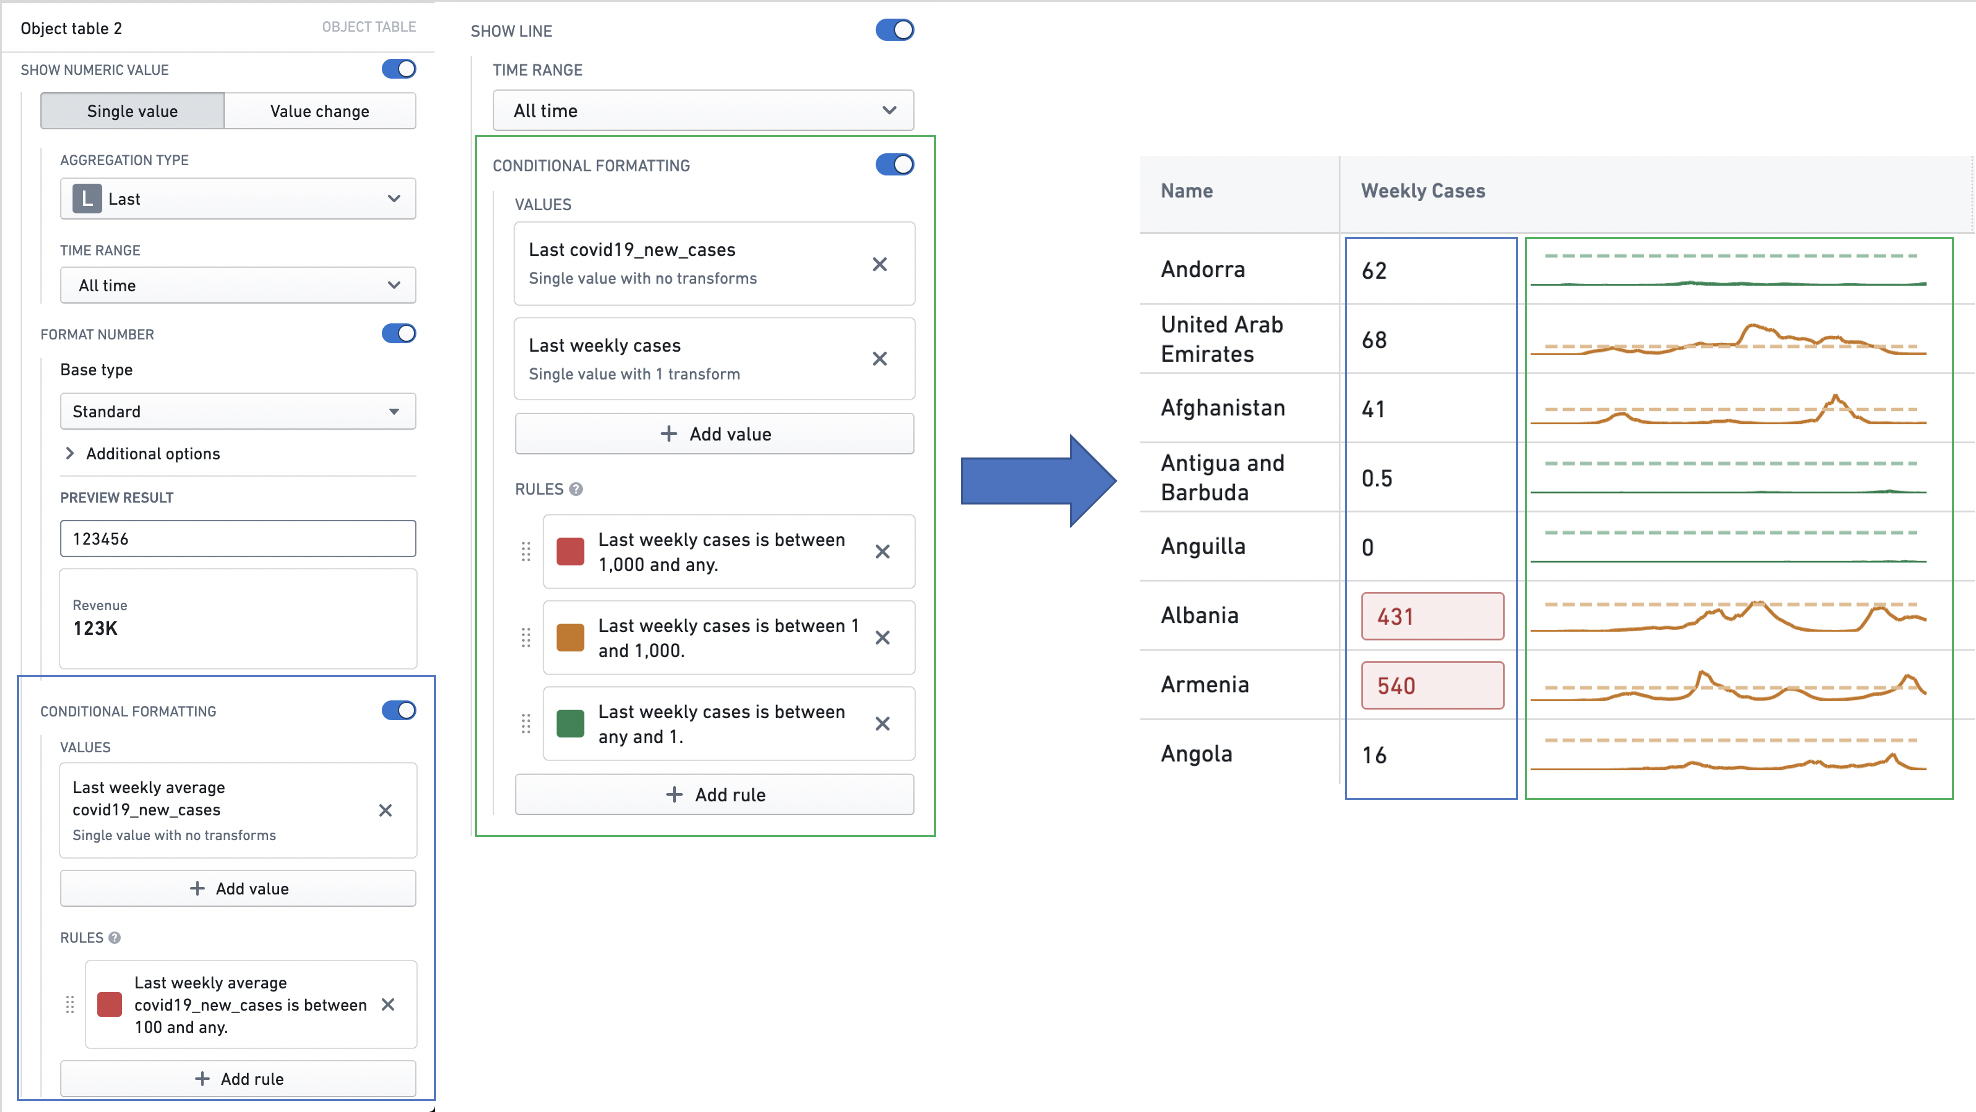
Task: Delete rule between 100 and any
Action: coord(388,1005)
